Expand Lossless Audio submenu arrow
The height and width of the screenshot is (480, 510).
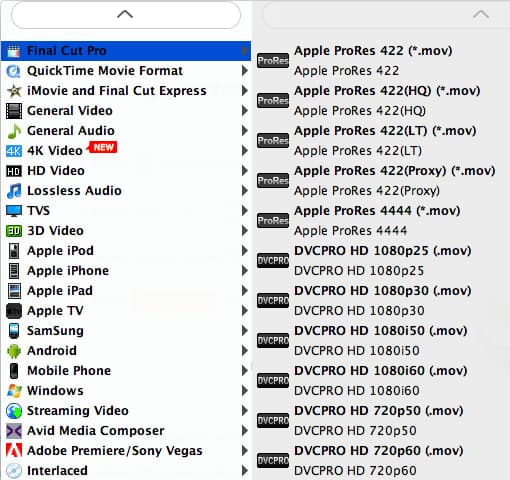coord(245,191)
